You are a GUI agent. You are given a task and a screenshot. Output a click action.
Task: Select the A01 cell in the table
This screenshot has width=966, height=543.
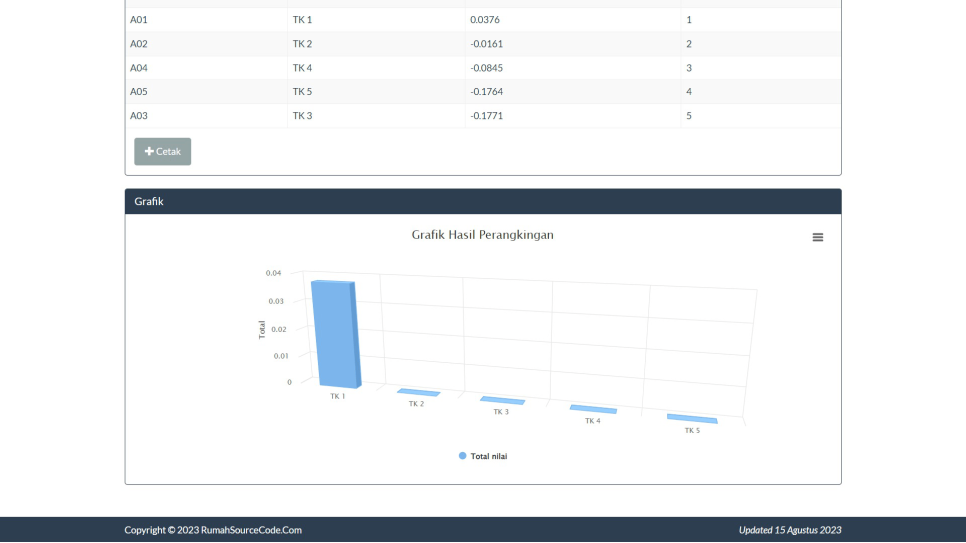click(139, 20)
